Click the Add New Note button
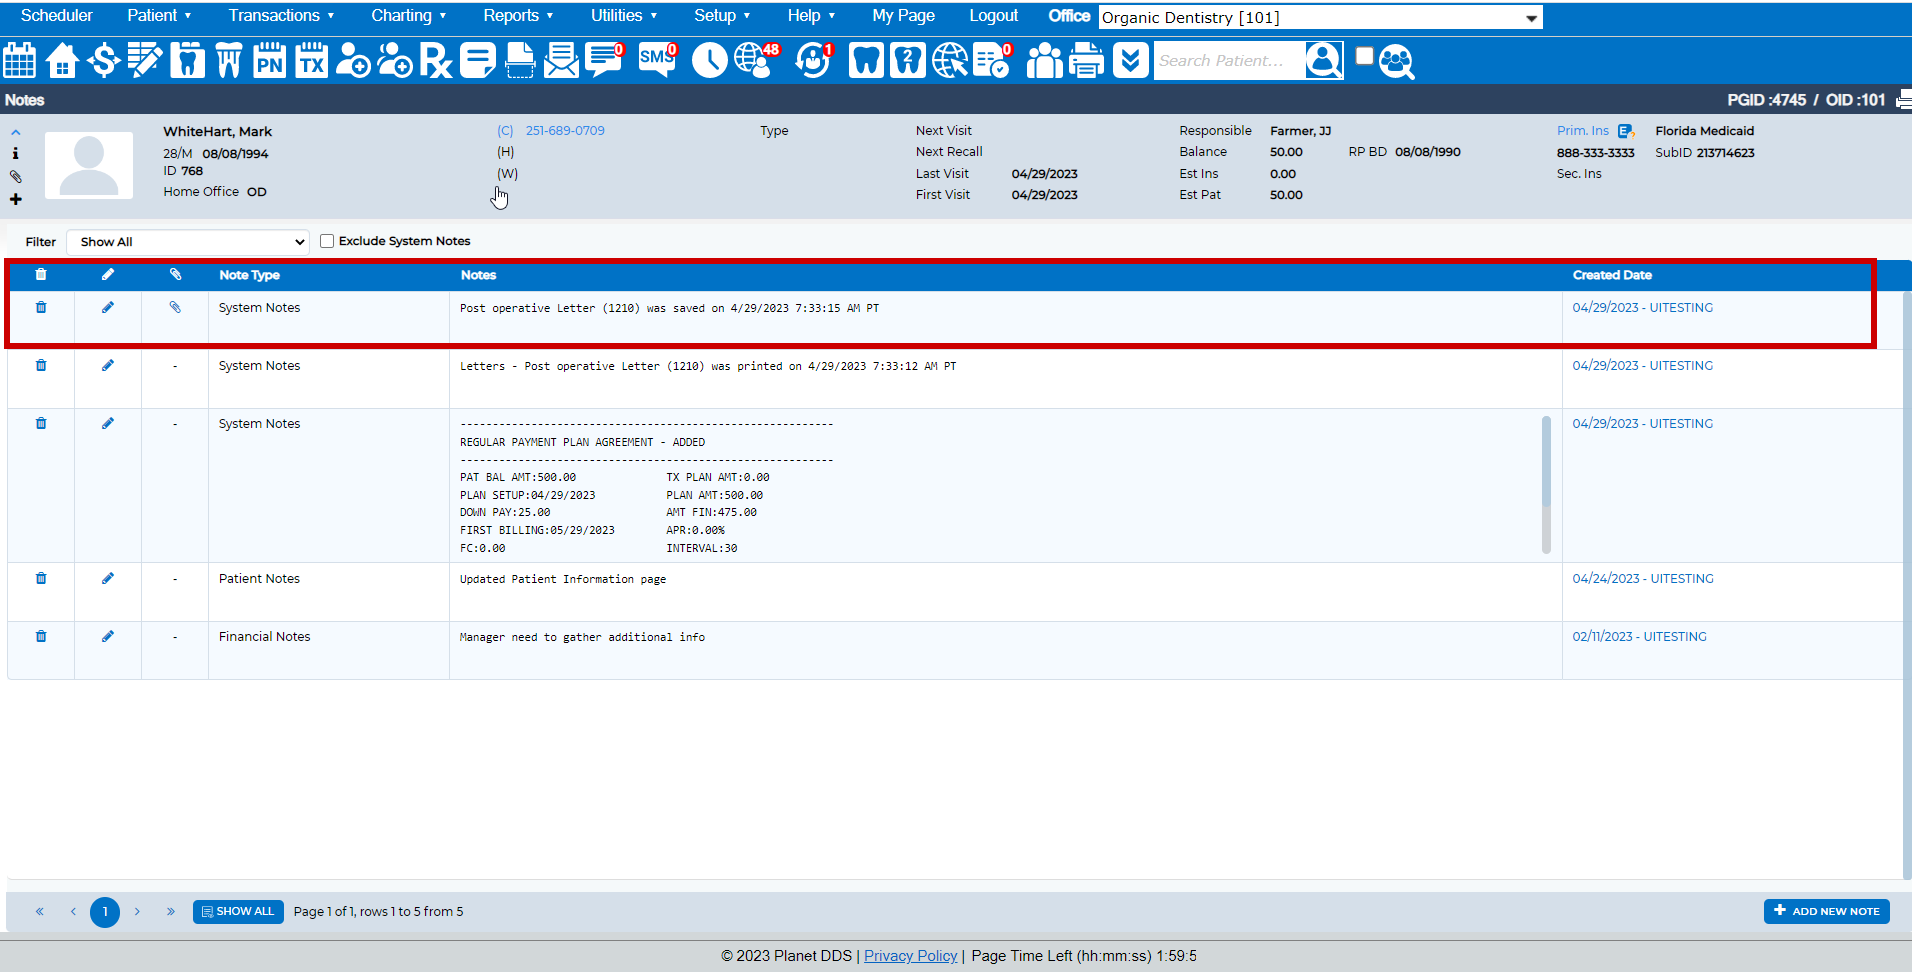Viewport: 1912px width, 972px height. tap(1826, 911)
